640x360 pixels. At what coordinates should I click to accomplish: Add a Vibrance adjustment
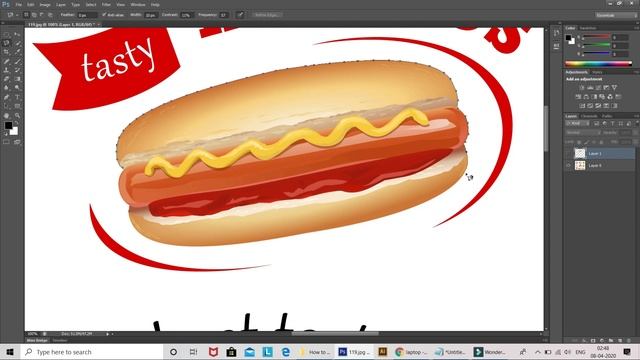click(614, 88)
